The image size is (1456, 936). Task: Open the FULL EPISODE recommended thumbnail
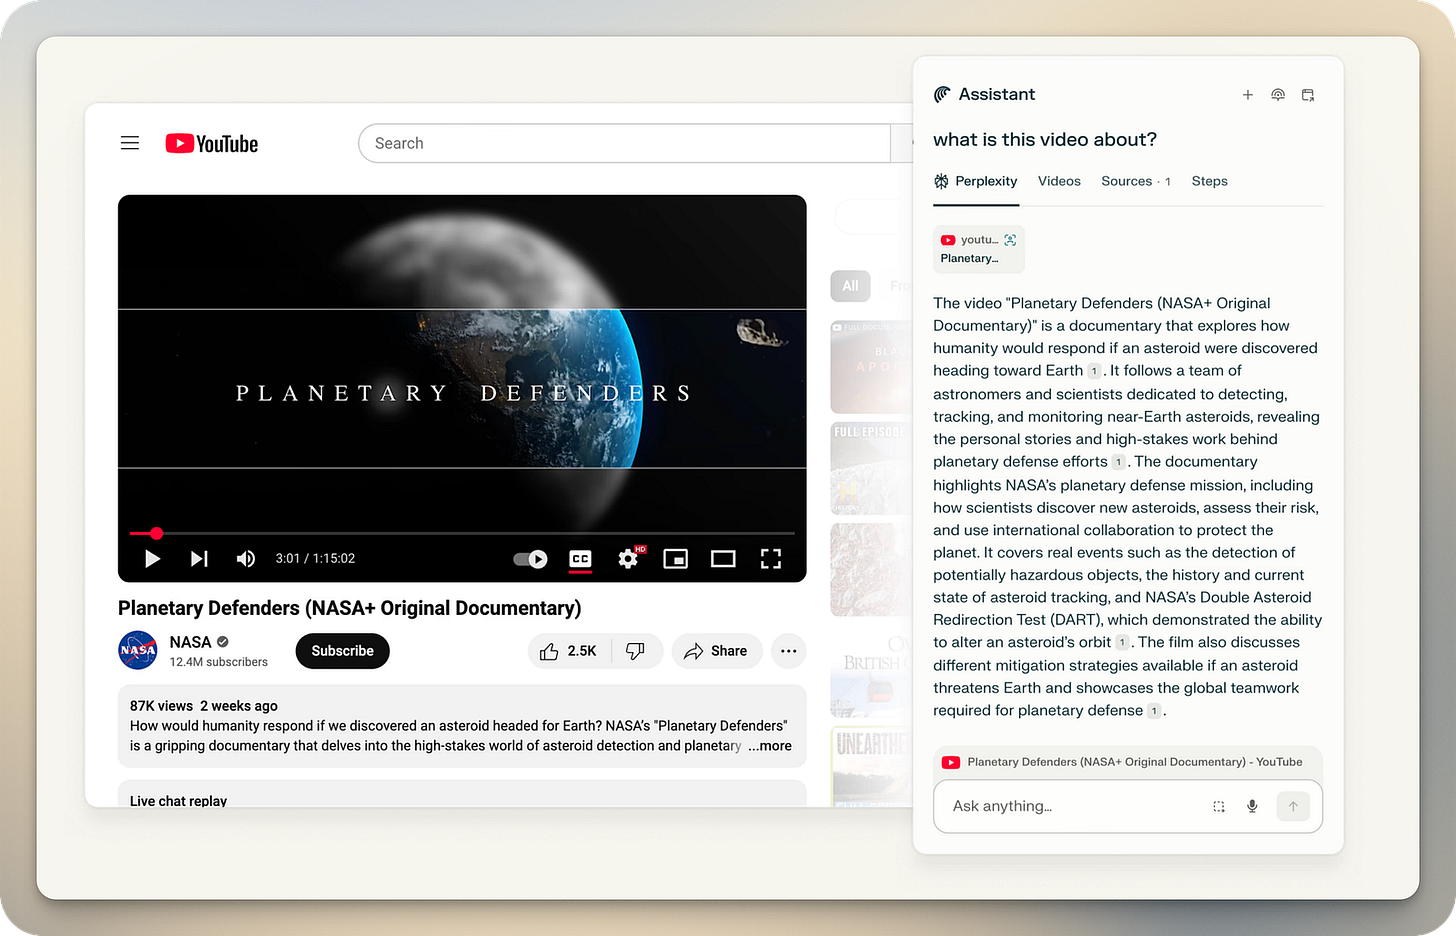coord(871,468)
